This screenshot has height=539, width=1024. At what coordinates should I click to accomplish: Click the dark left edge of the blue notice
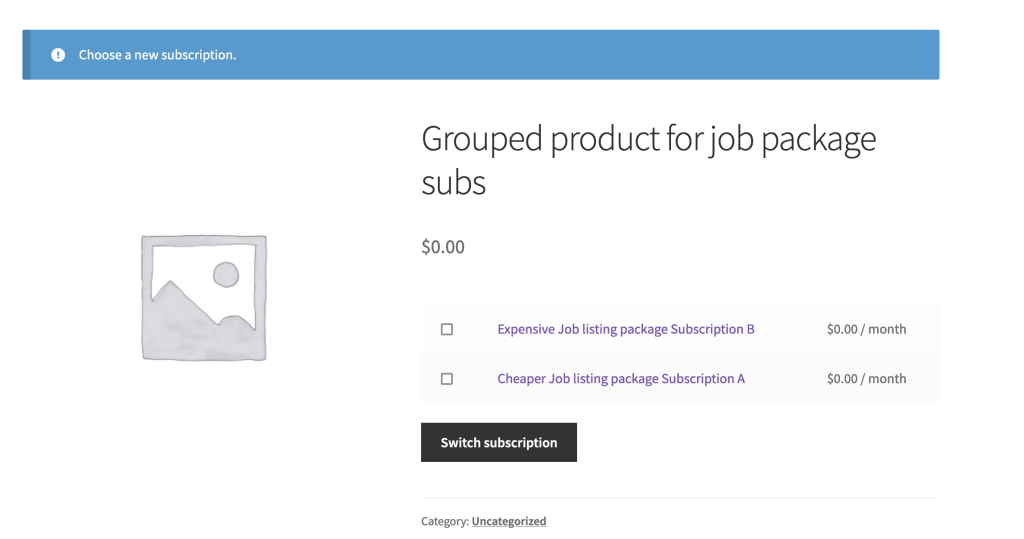[x=26, y=55]
